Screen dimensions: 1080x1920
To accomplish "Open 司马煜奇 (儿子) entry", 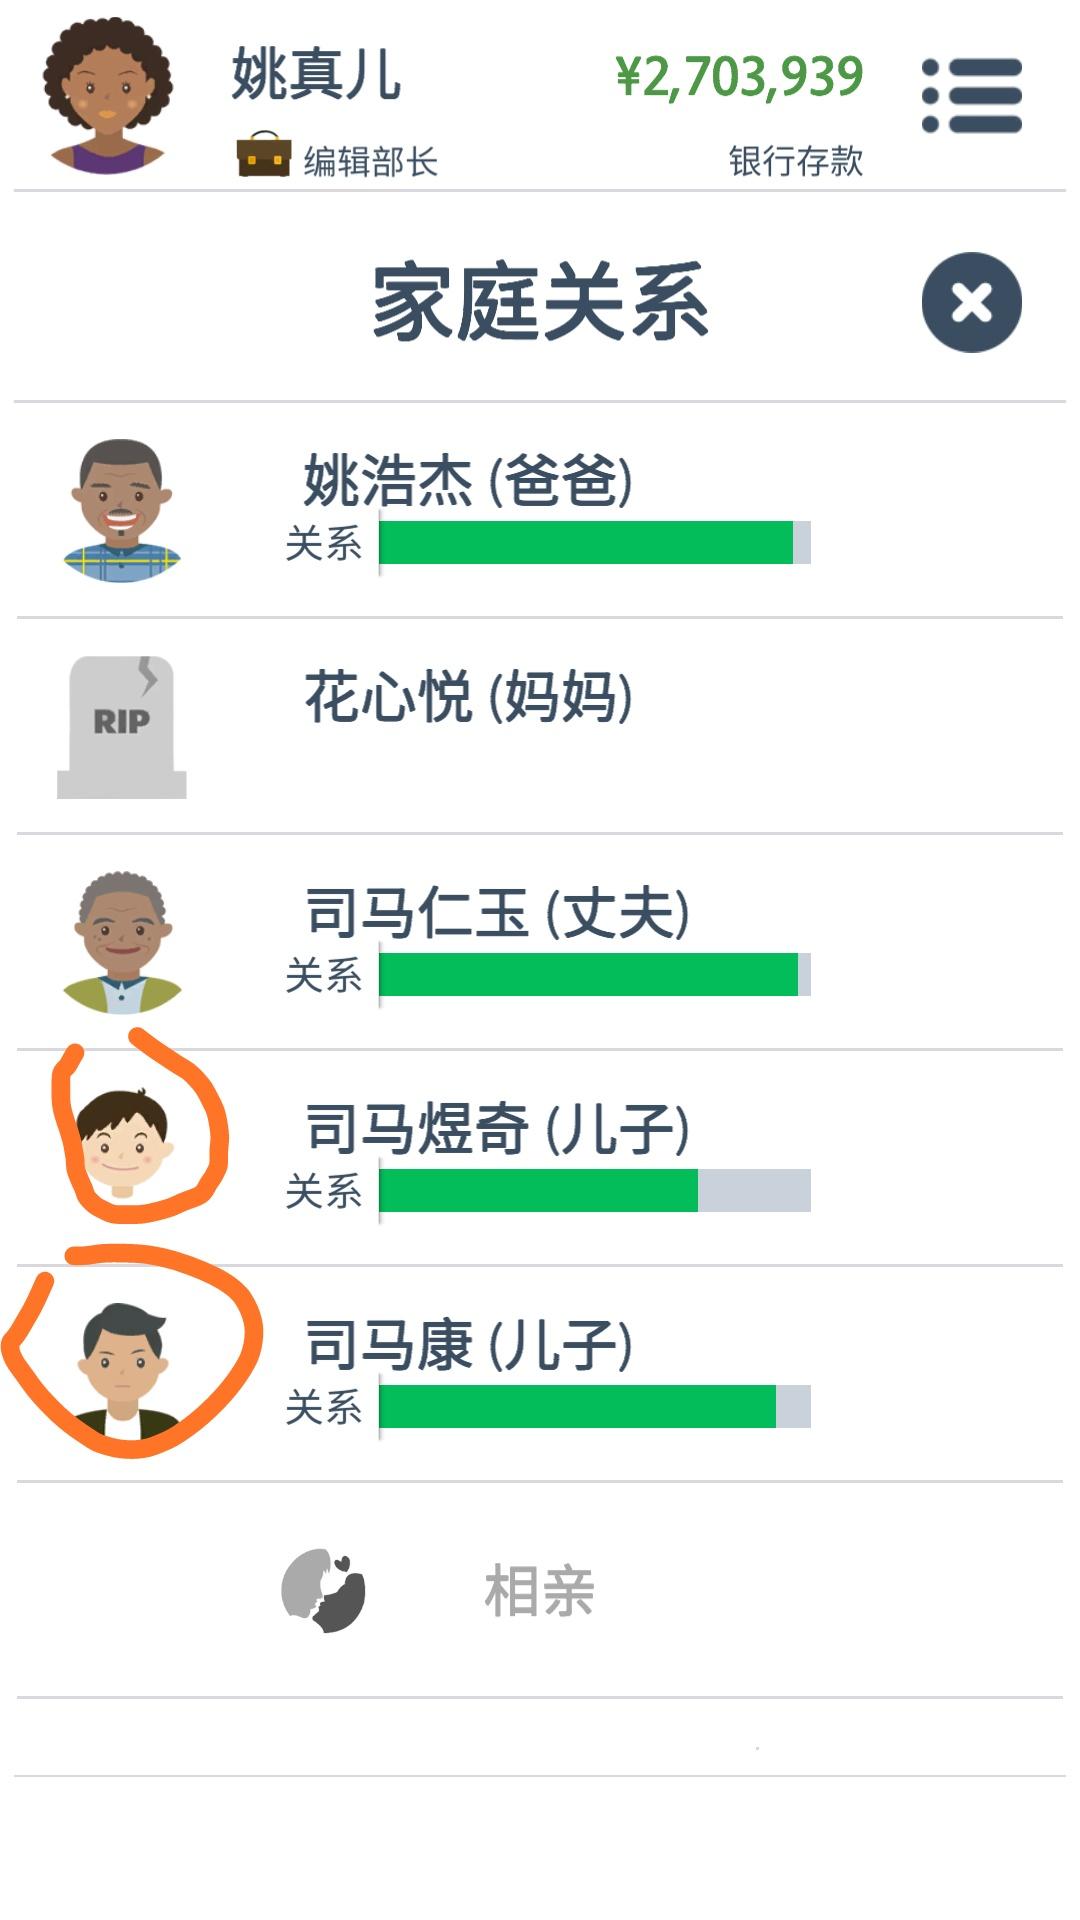I will (x=540, y=1158).
